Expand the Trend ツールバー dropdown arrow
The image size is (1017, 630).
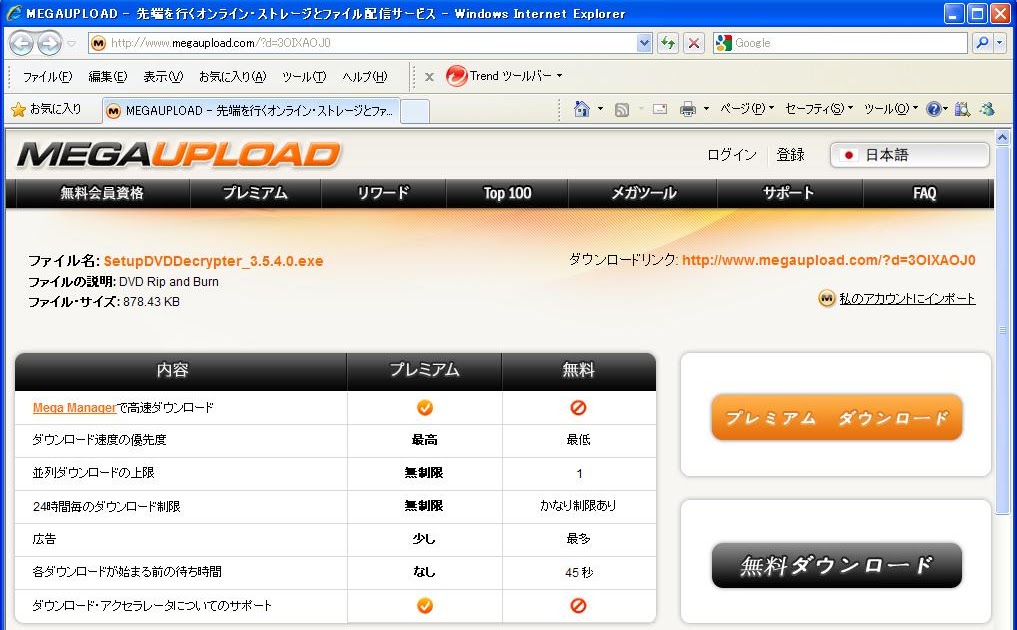click(559, 76)
